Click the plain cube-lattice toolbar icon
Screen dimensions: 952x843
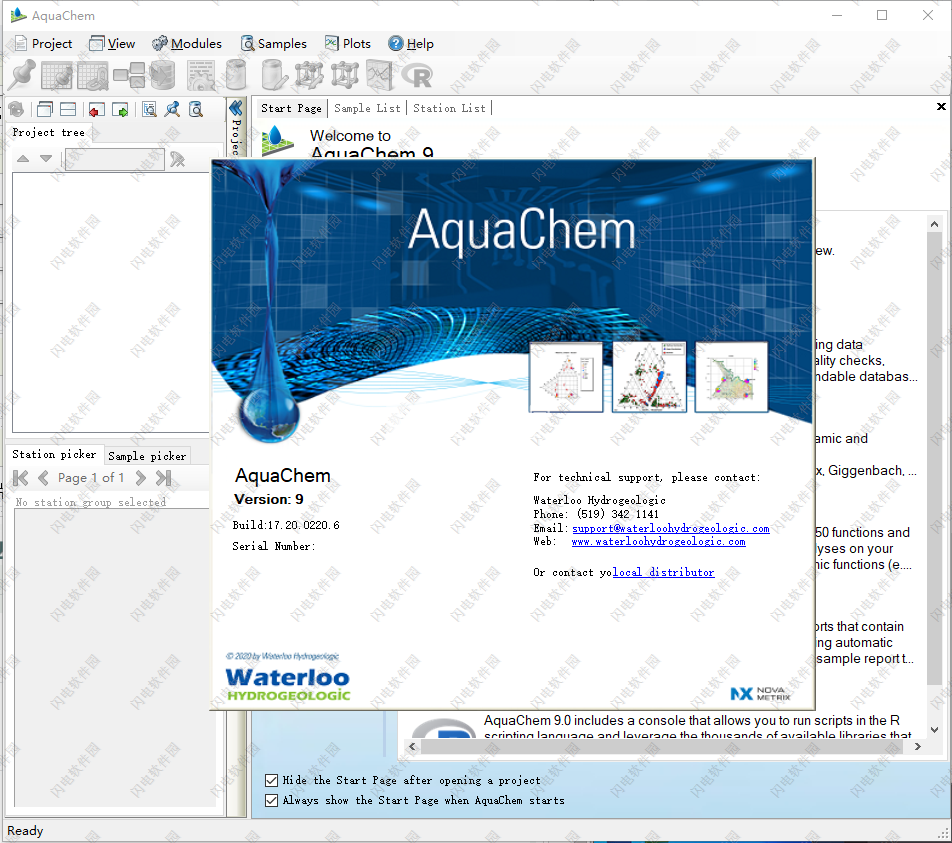(345, 75)
